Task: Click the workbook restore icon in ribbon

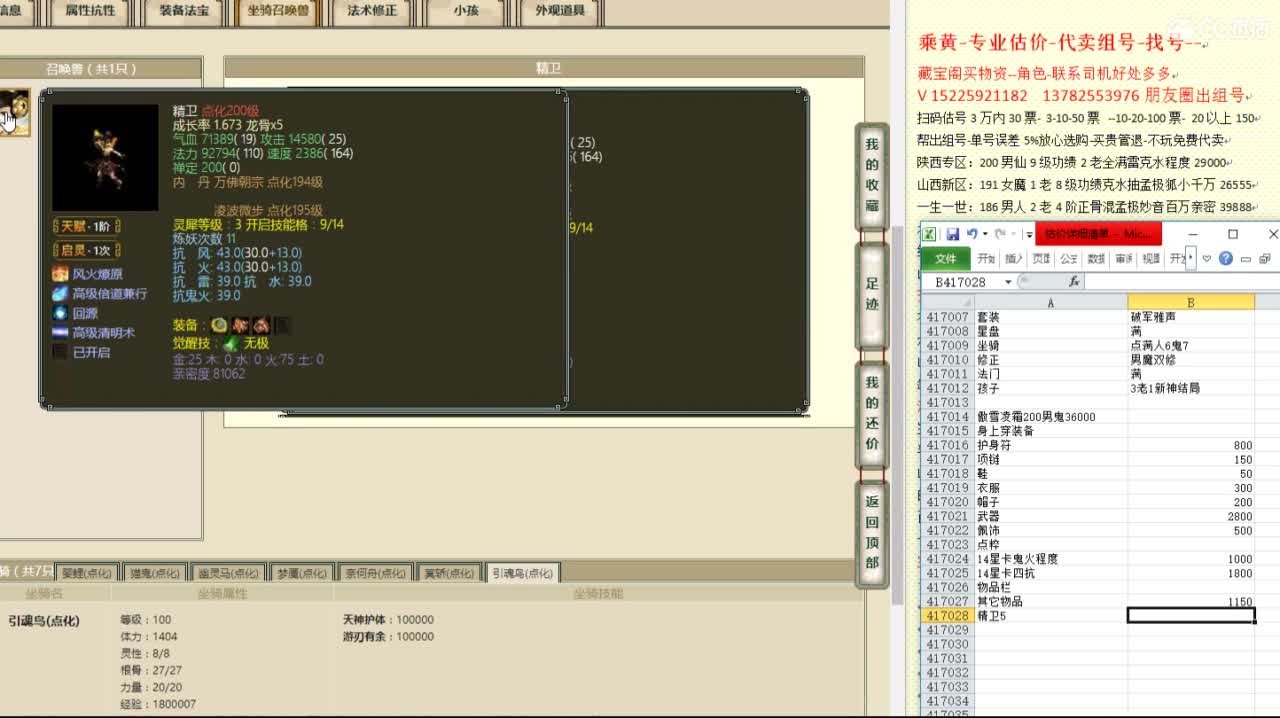Action: click(x=1265, y=259)
